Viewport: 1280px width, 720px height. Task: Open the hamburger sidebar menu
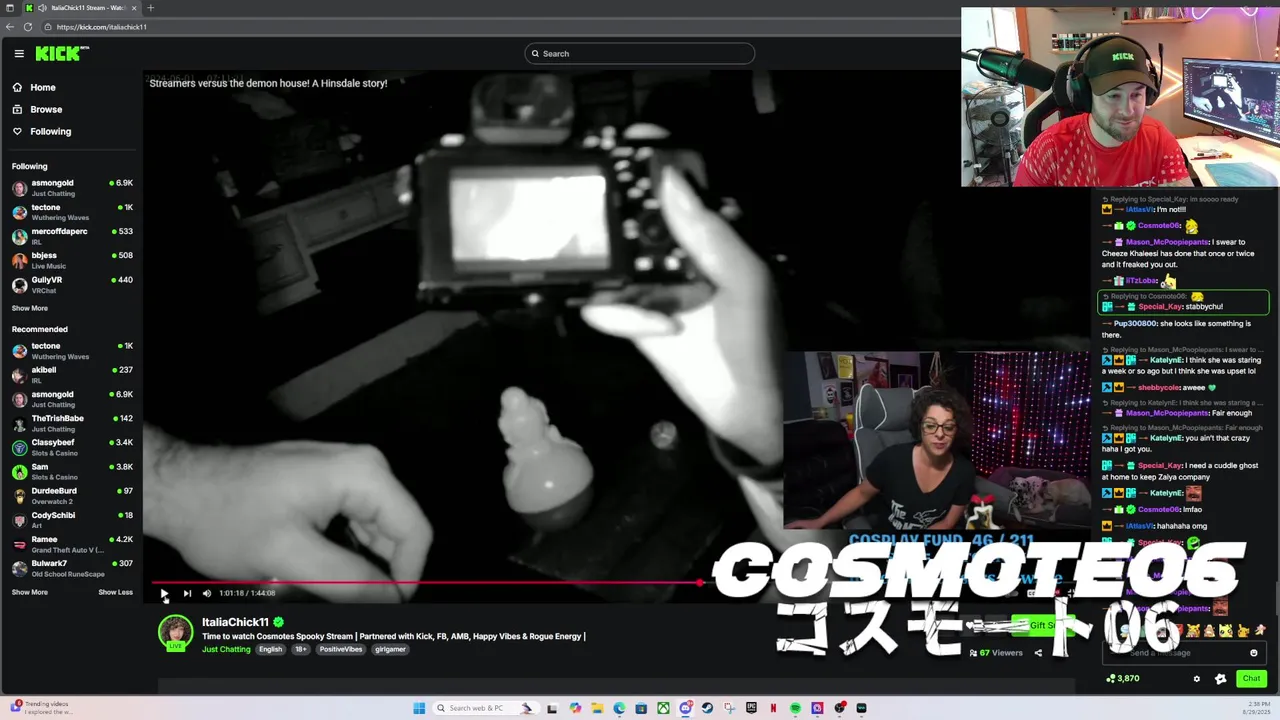18,54
